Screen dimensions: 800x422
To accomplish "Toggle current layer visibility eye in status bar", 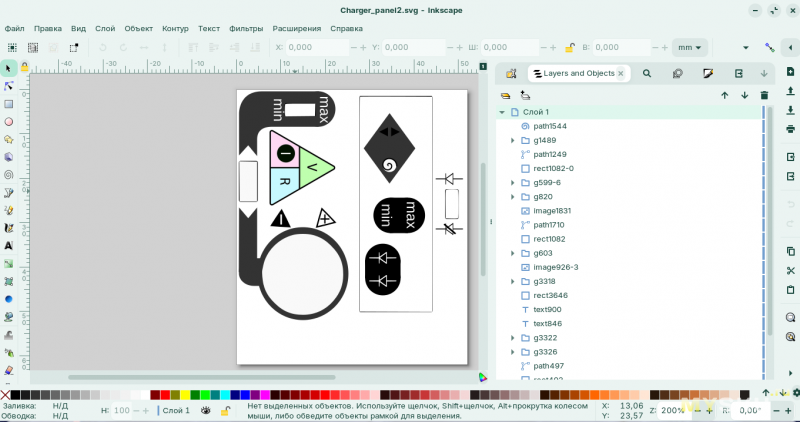I will (206, 410).
